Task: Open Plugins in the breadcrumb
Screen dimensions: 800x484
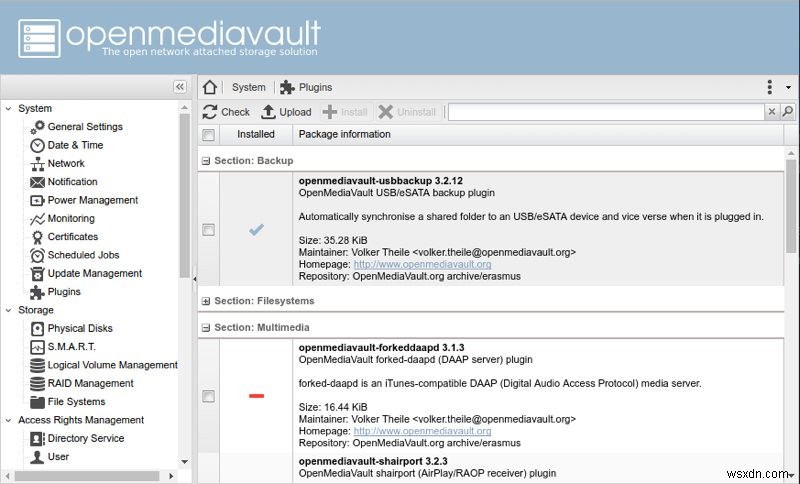Action: 315,87
